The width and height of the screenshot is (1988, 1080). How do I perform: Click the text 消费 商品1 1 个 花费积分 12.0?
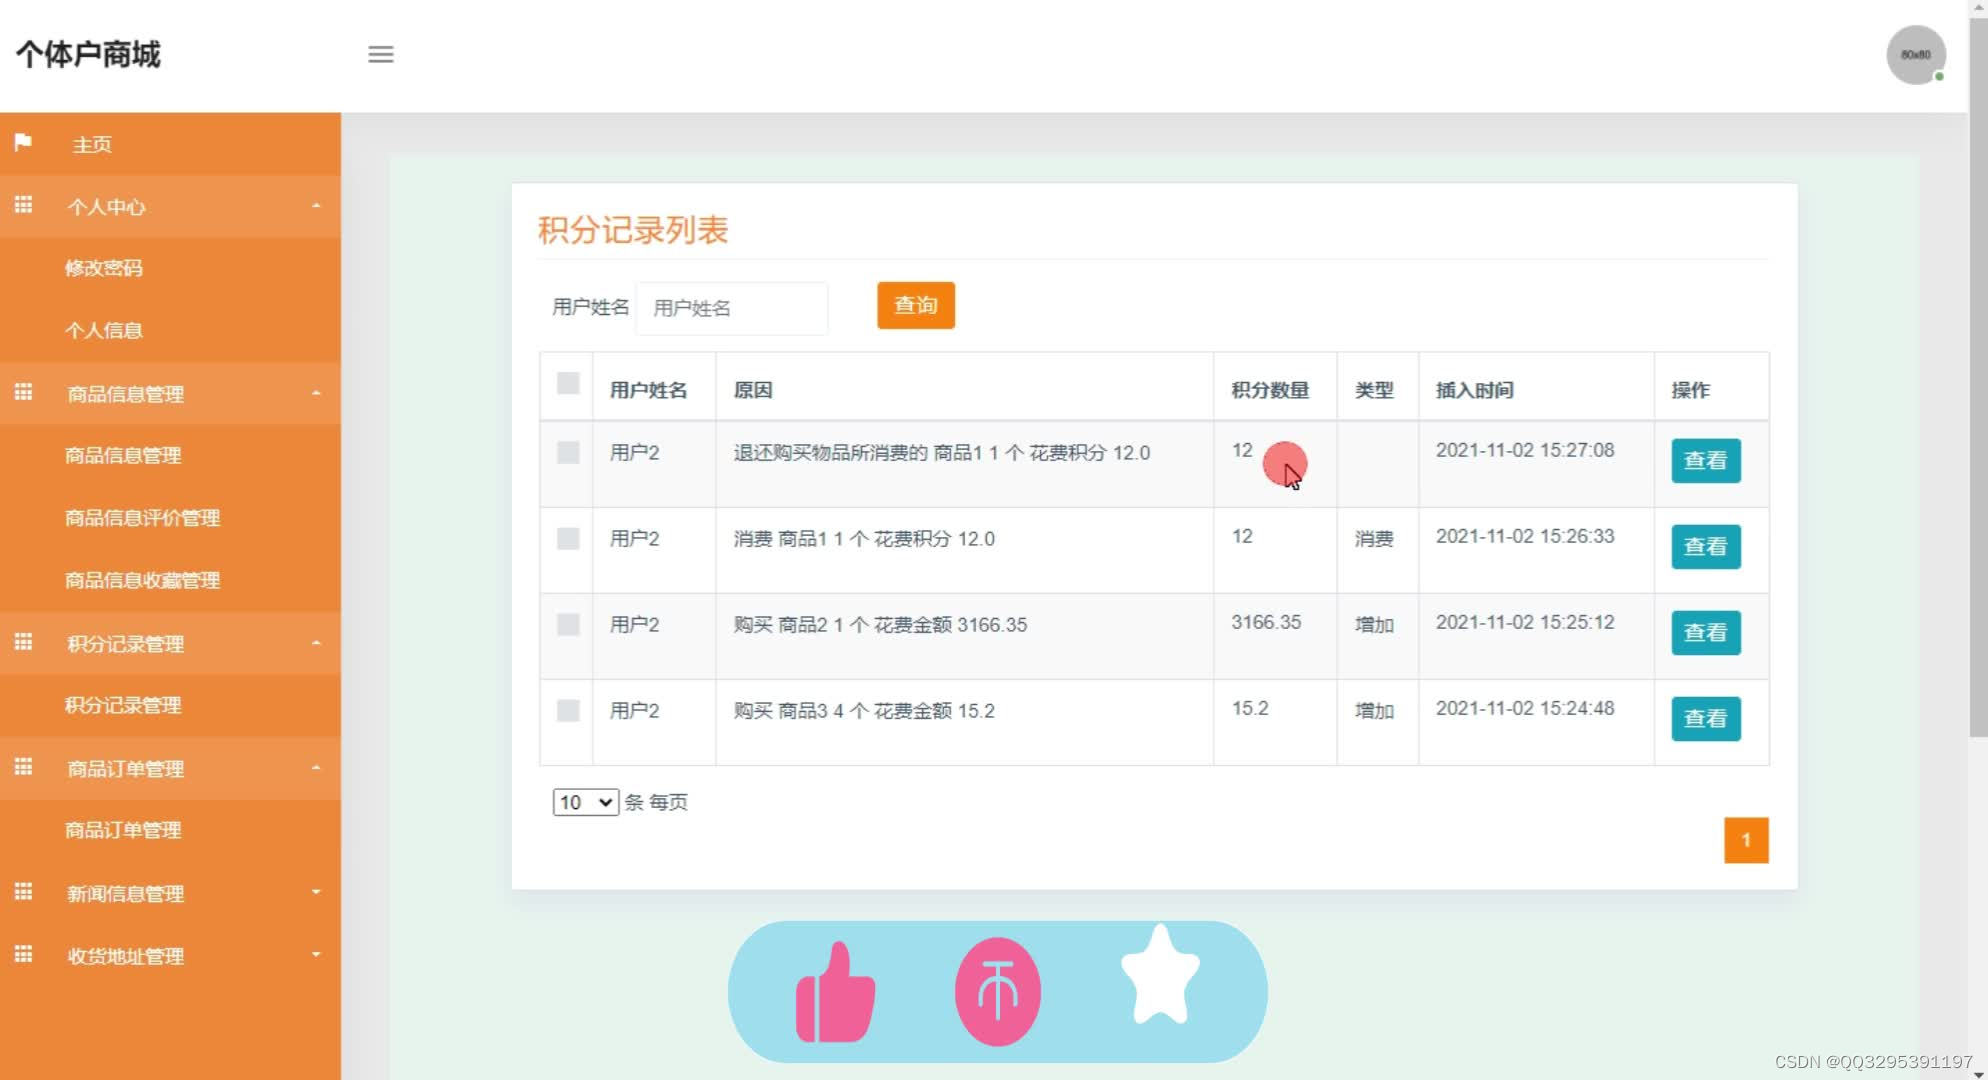tap(864, 539)
